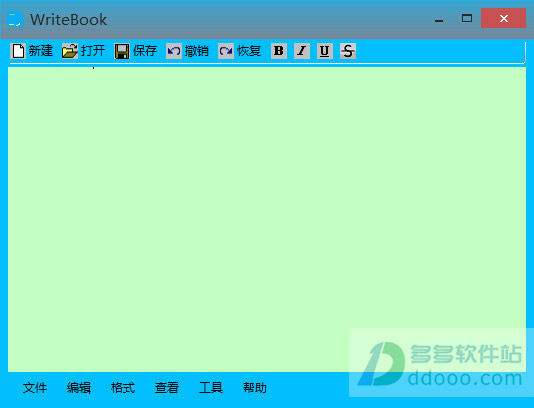Maximize the WriteBook window

pyautogui.click(x=467, y=18)
